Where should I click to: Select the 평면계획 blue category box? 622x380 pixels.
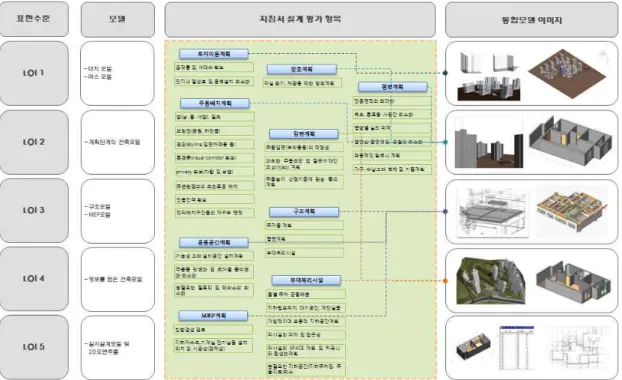coord(393,86)
